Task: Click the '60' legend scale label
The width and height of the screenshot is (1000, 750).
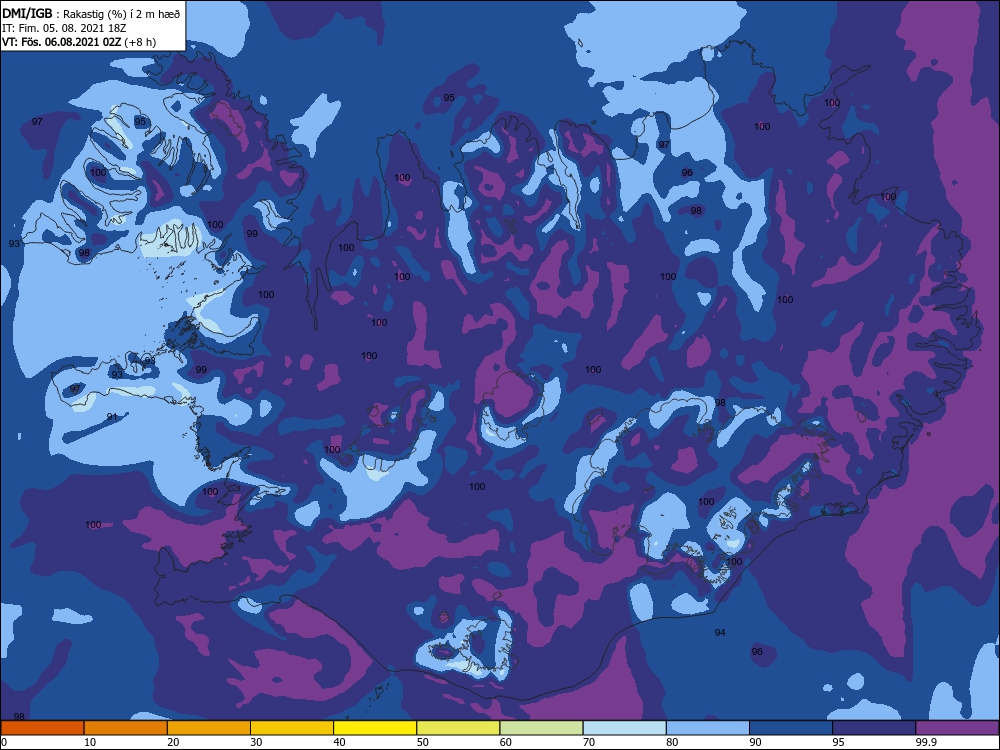Action: click(x=506, y=742)
